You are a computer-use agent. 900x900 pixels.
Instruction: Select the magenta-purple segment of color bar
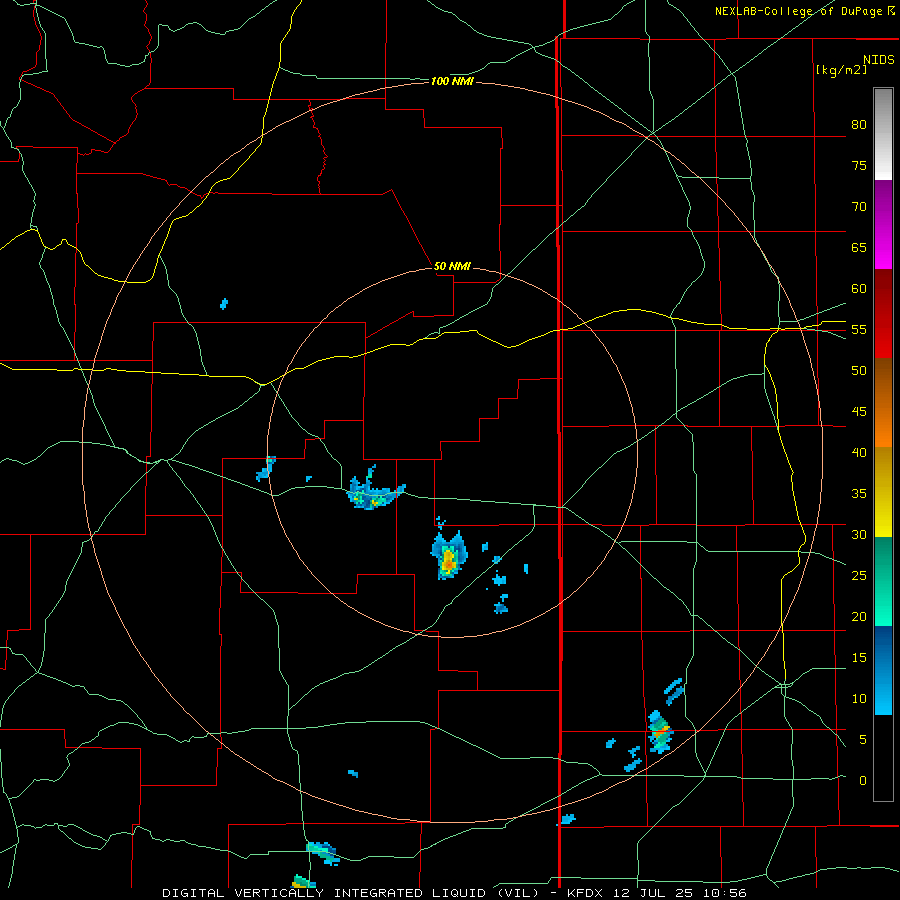coord(883,224)
